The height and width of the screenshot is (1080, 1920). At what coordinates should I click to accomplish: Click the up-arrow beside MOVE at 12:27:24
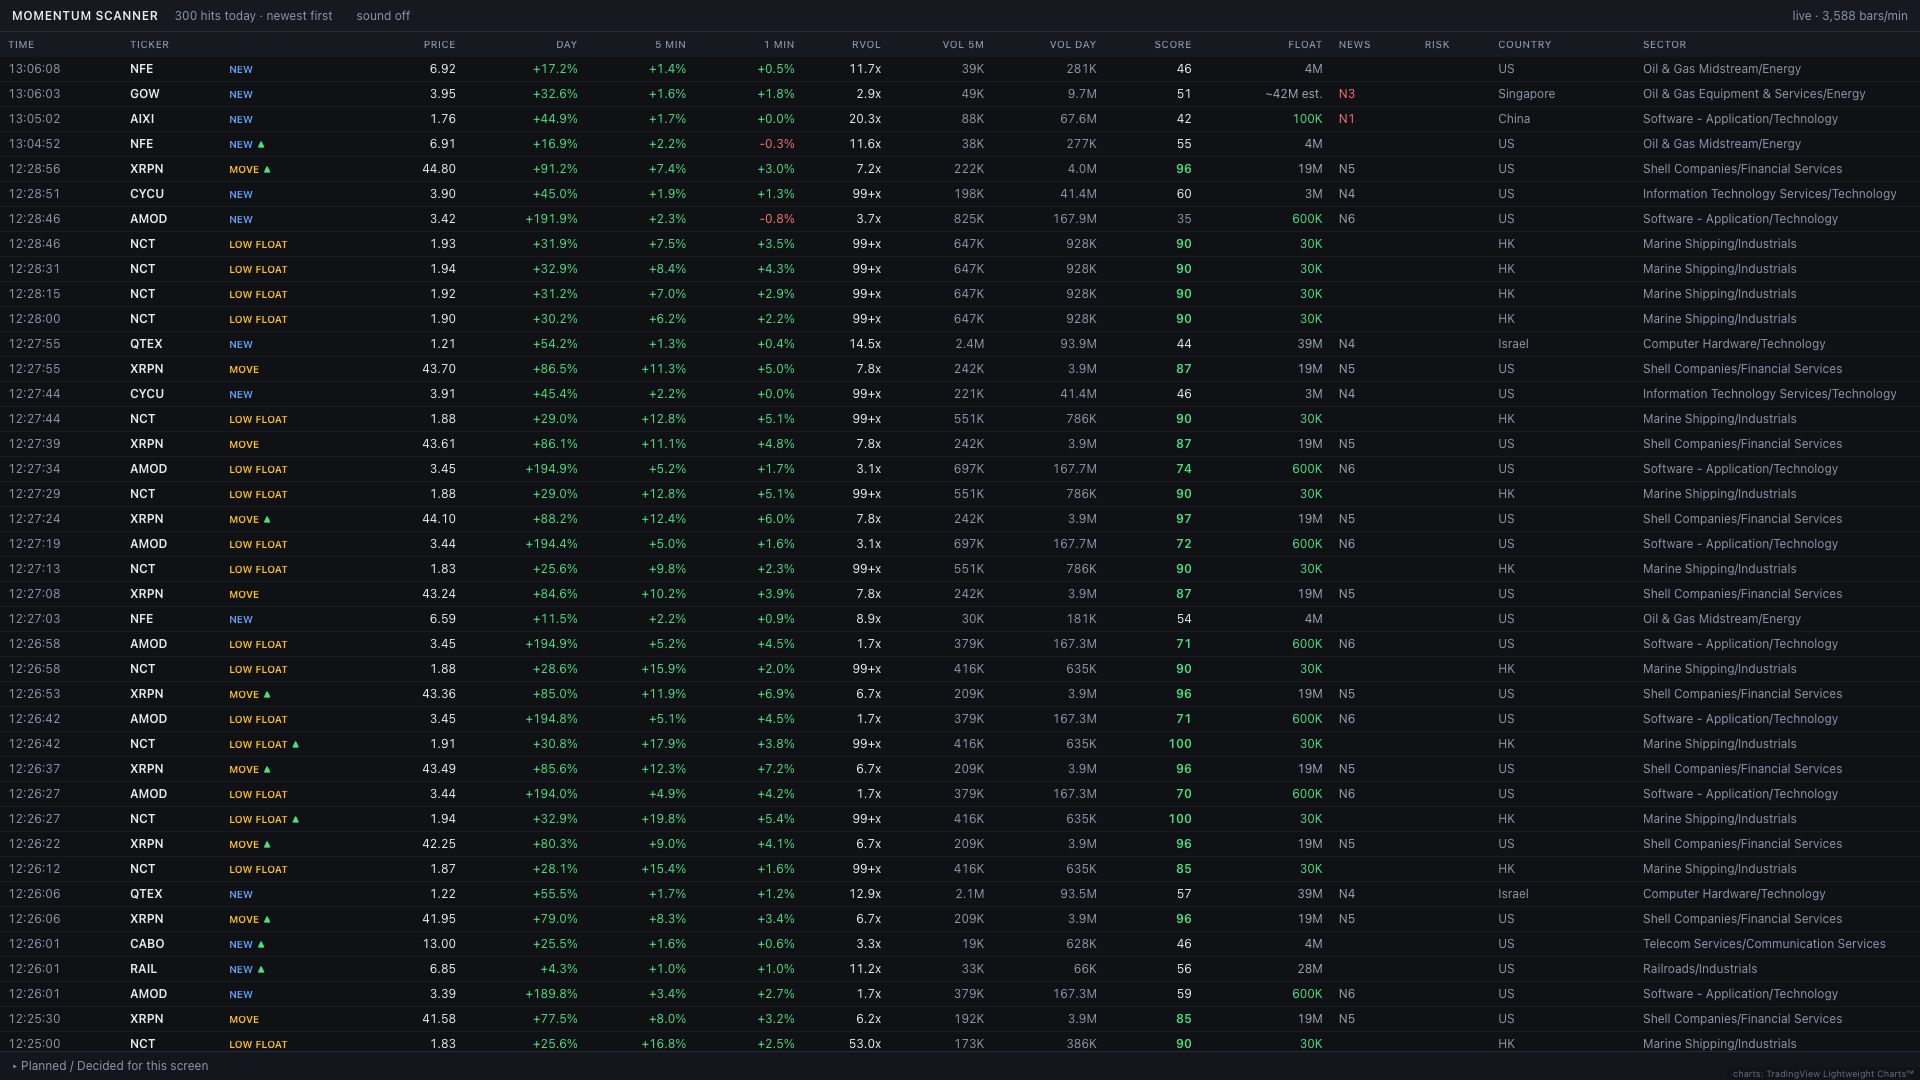pyautogui.click(x=267, y=519)
